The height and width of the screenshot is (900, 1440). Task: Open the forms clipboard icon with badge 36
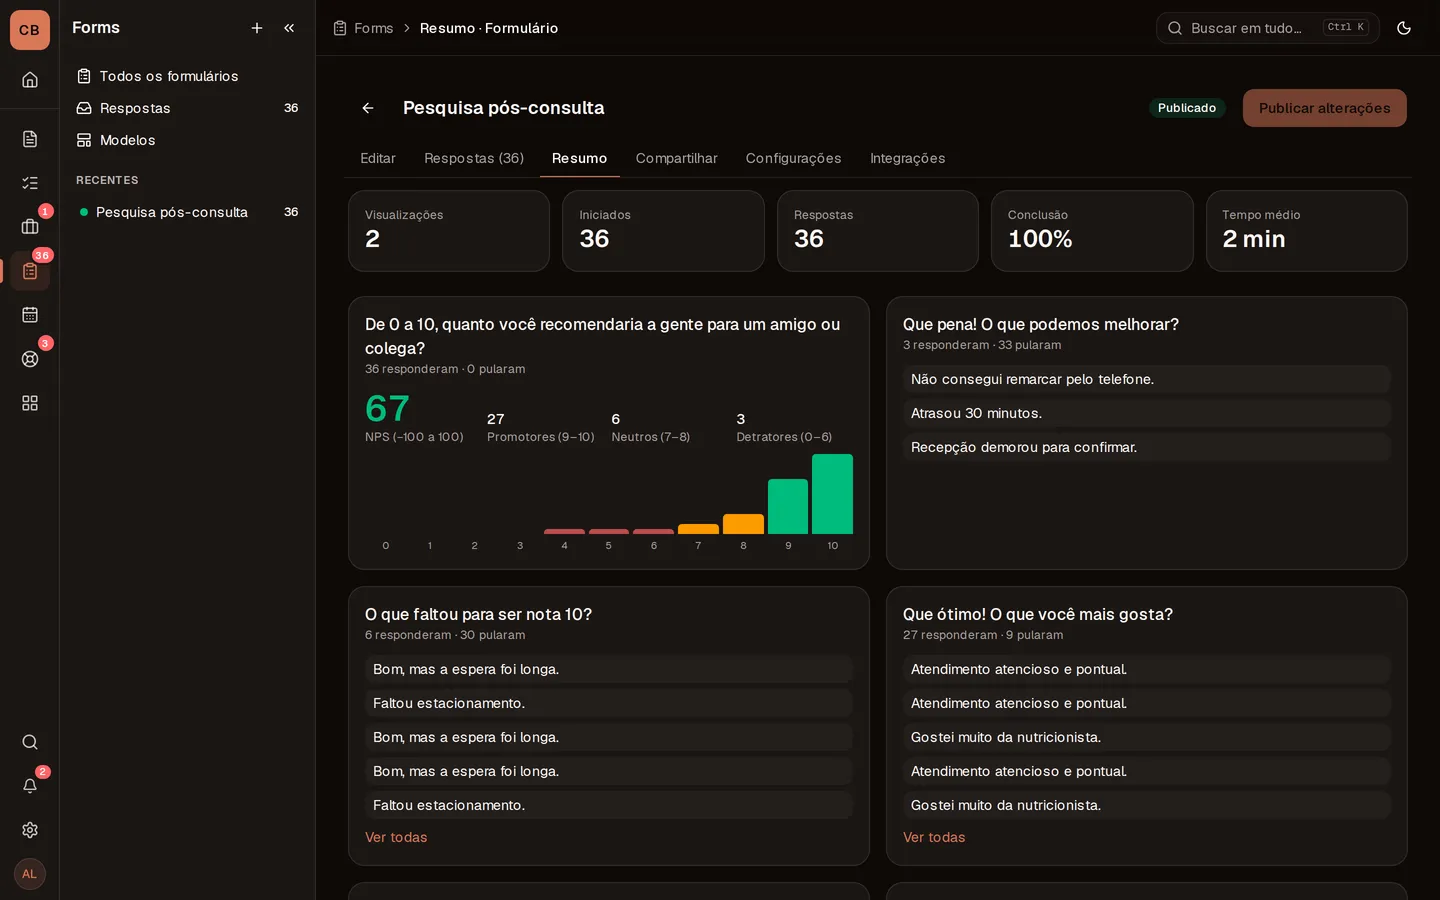pyautogui.click(x=30, y=271)
